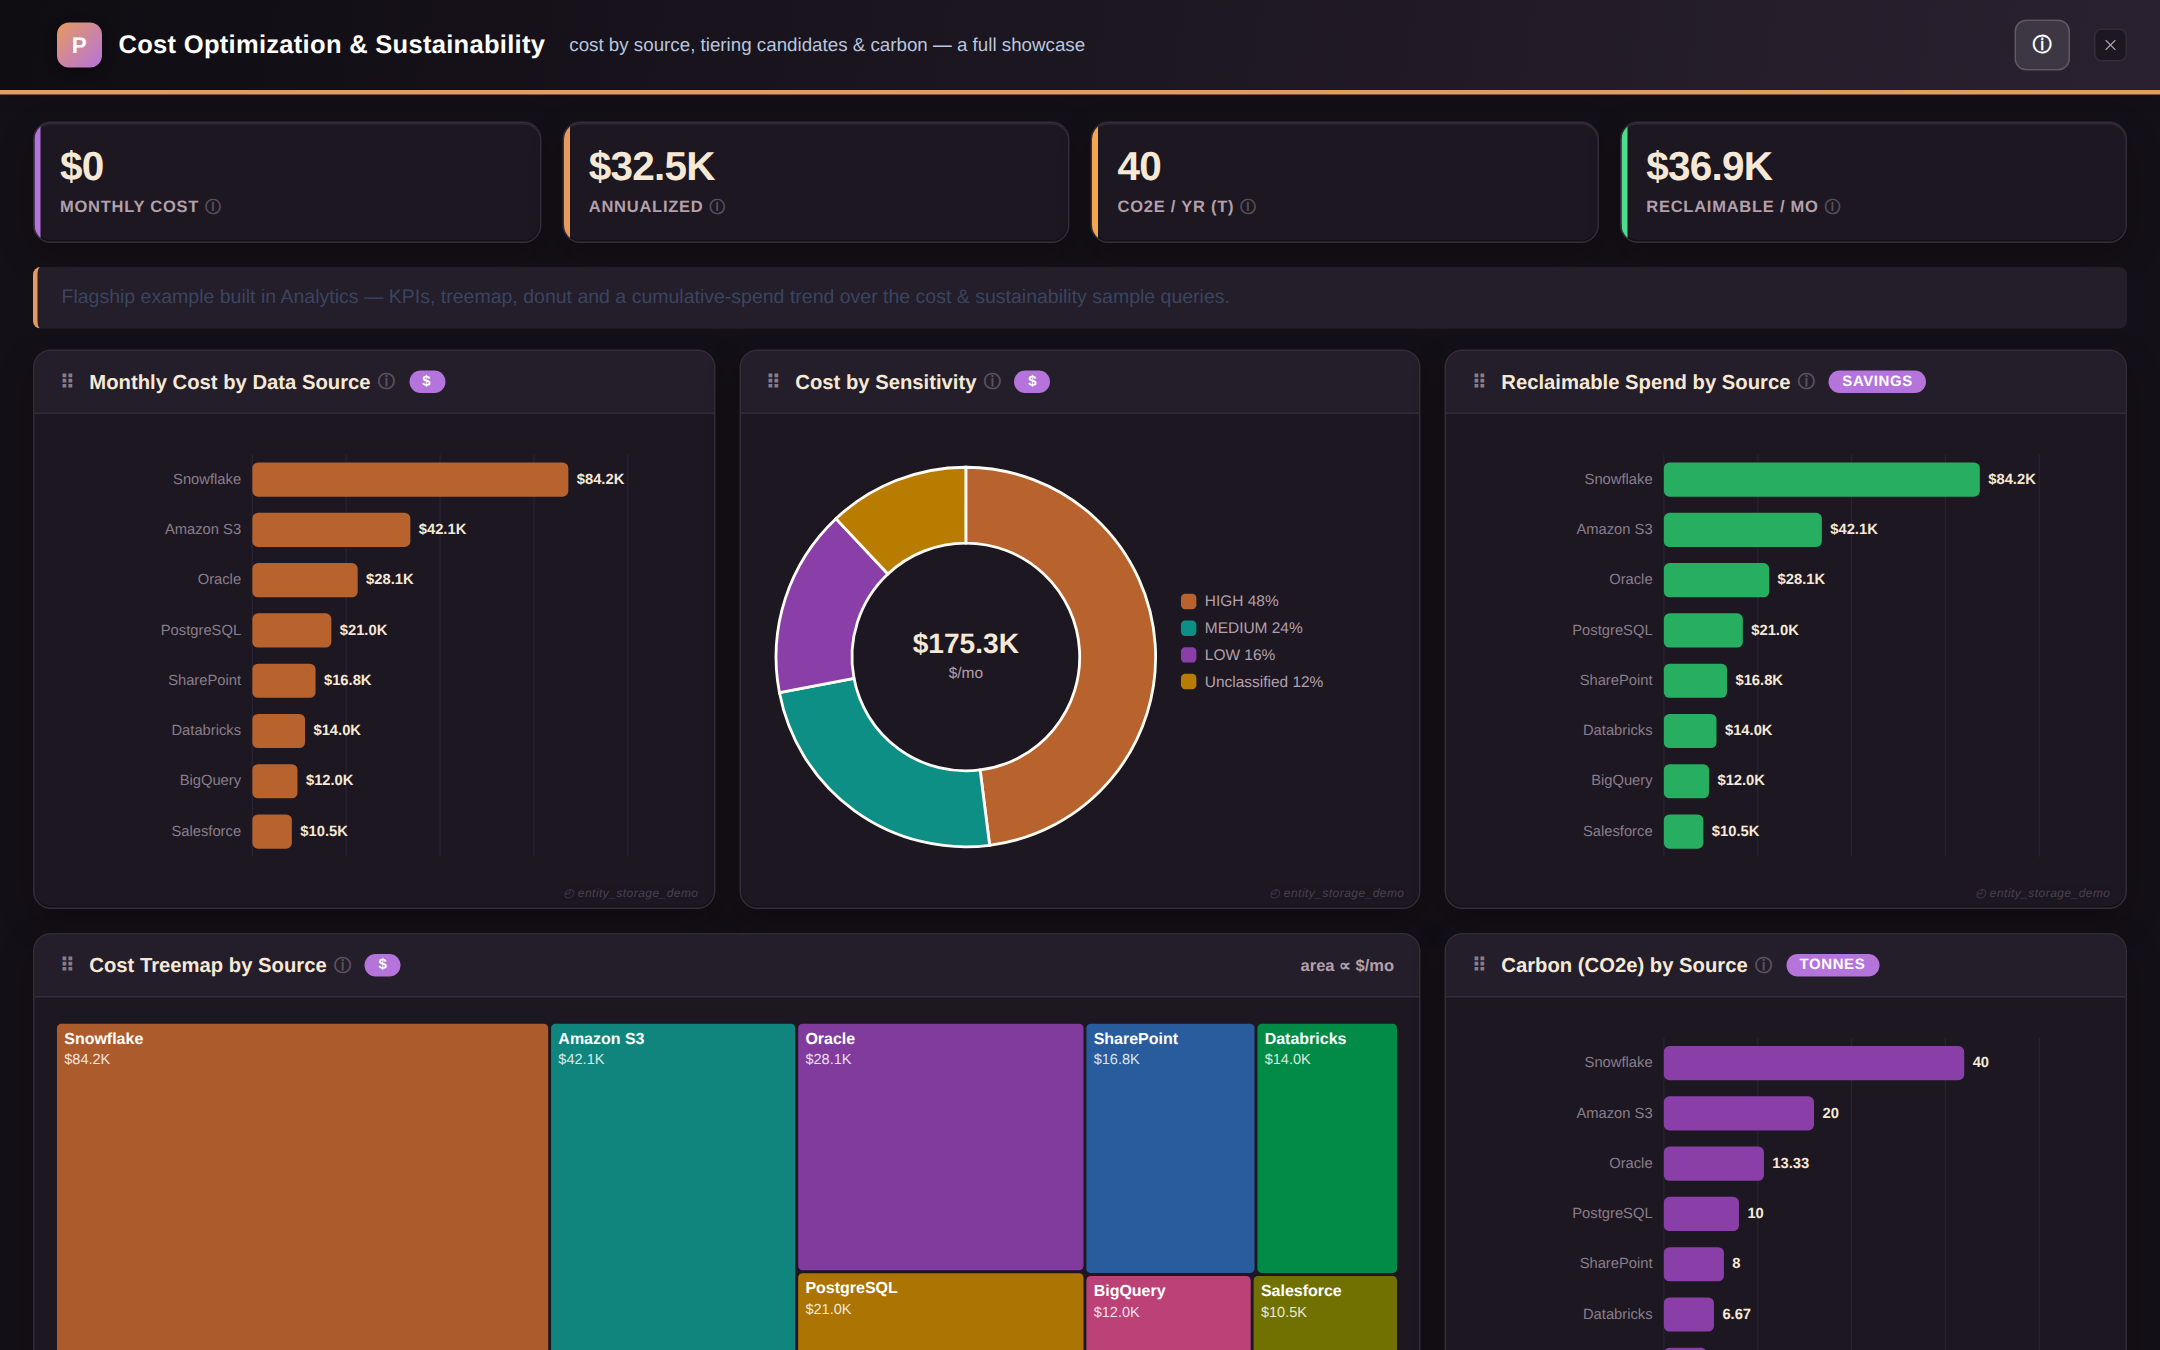
Task: Click Oracle bar in Monthly Cost chart
Action: (x=305, y=579)
